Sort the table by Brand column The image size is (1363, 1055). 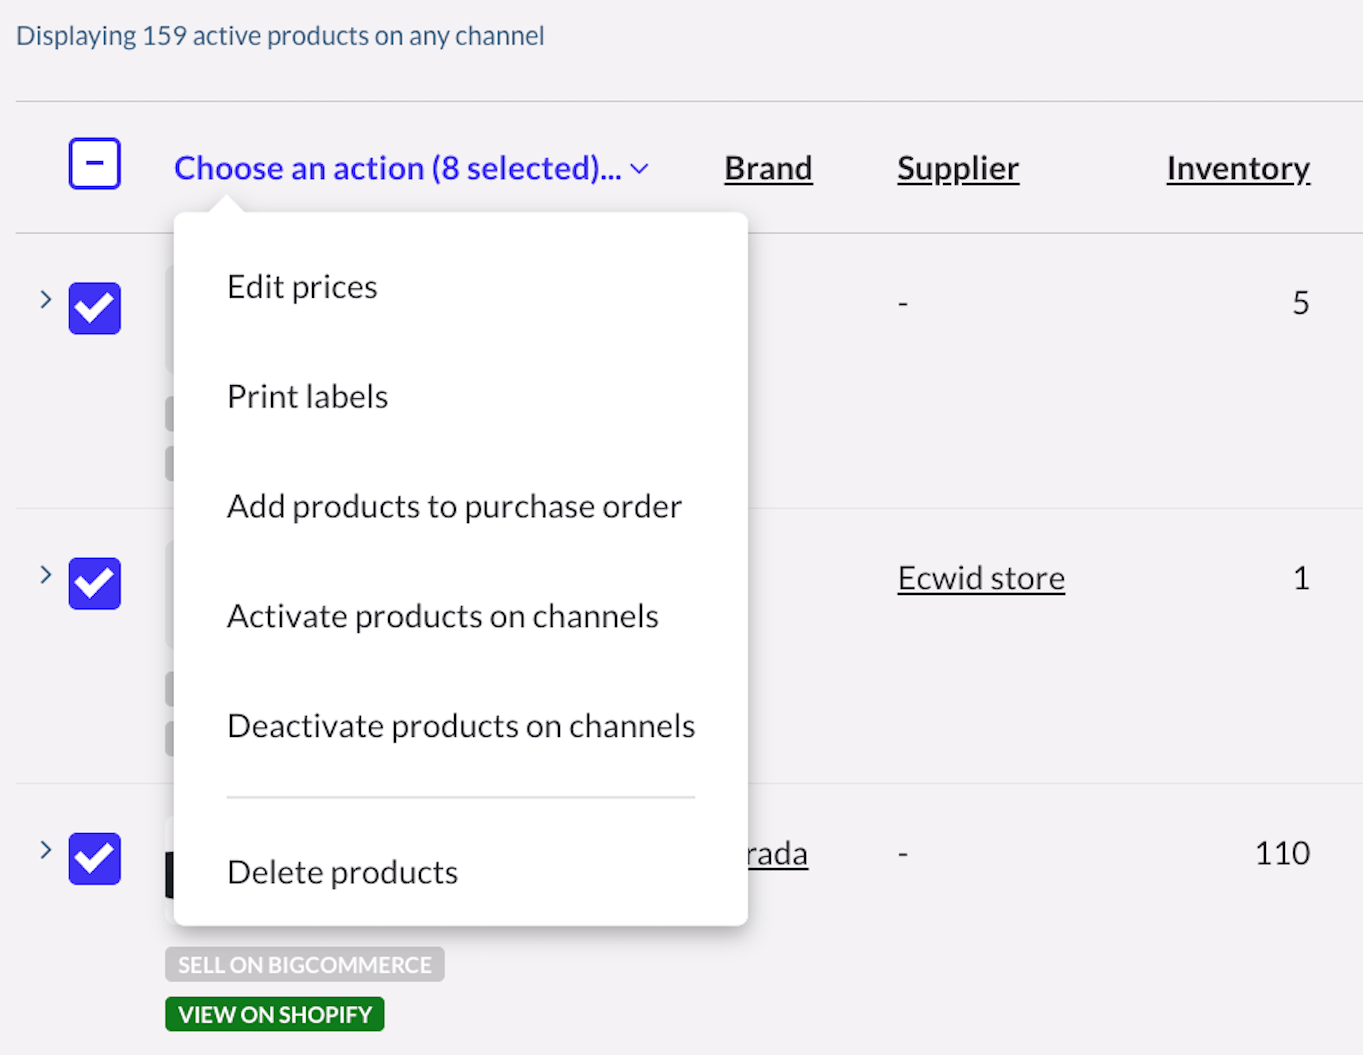(768, 168)
